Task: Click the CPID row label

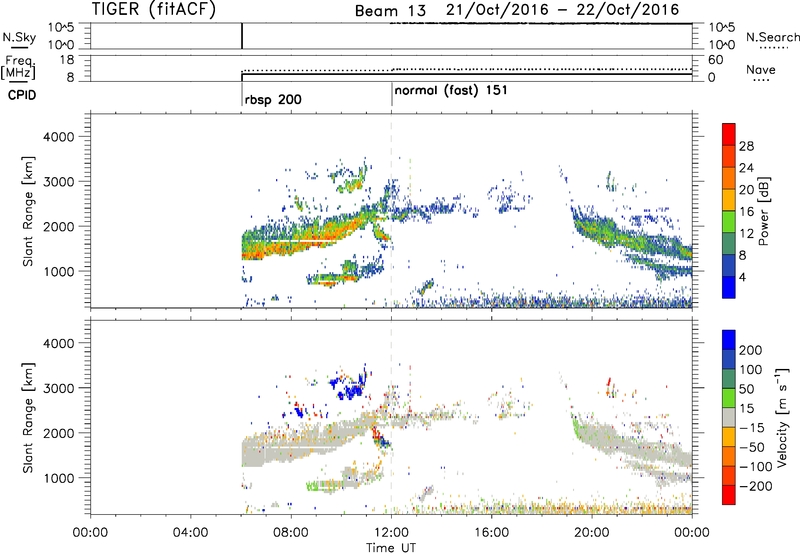Action: pyautogui.click(x=22, y=95)
